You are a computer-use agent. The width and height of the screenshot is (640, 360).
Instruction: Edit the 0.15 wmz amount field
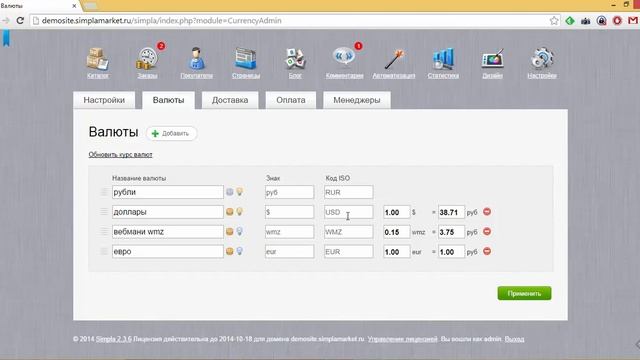click(x=396, y=231)
